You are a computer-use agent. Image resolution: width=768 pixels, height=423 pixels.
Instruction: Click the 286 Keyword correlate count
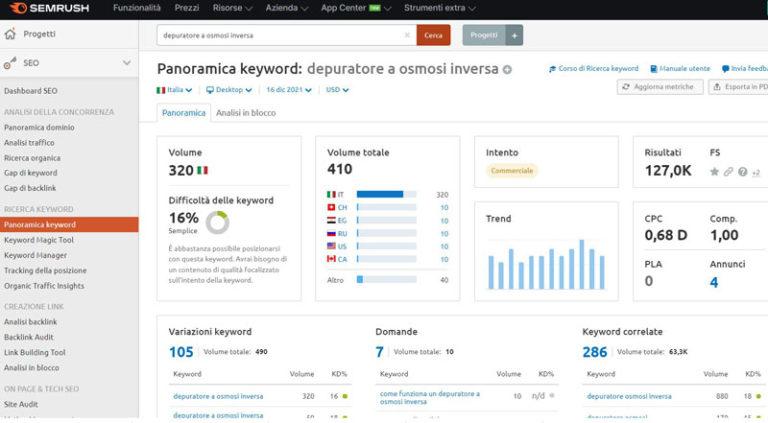[x=595, y=352]
